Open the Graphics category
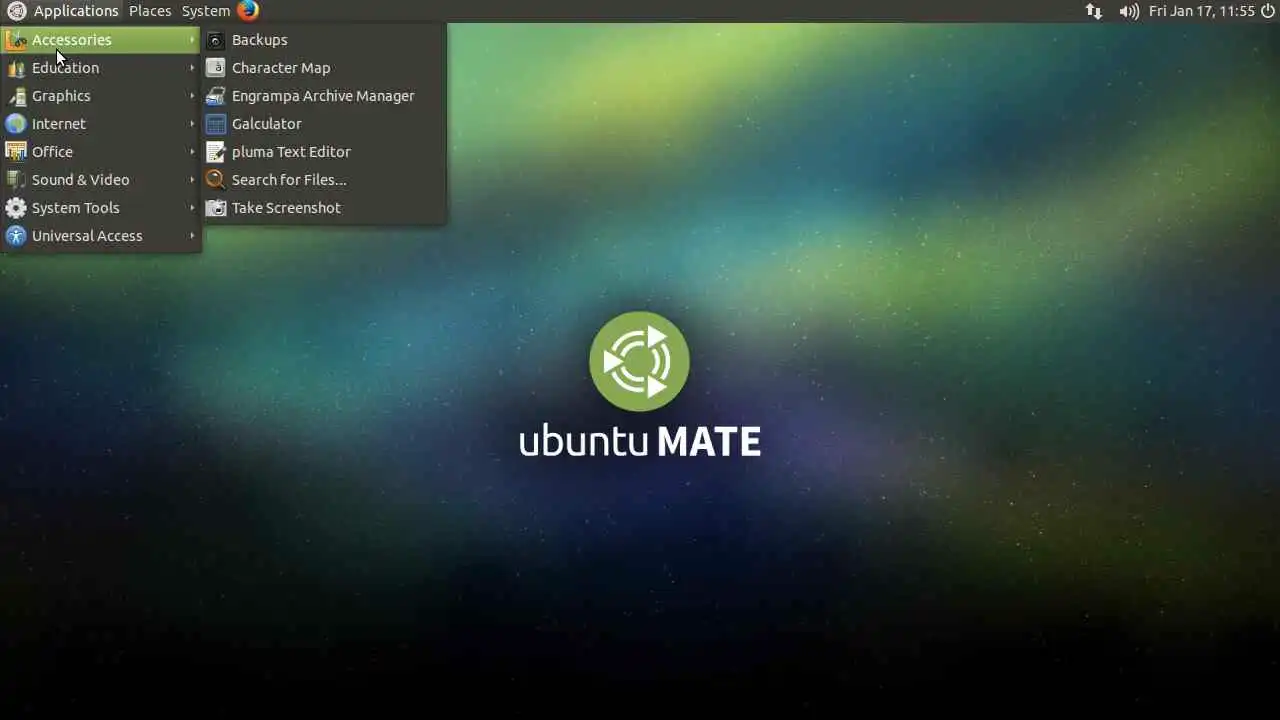 click(101, 96)
